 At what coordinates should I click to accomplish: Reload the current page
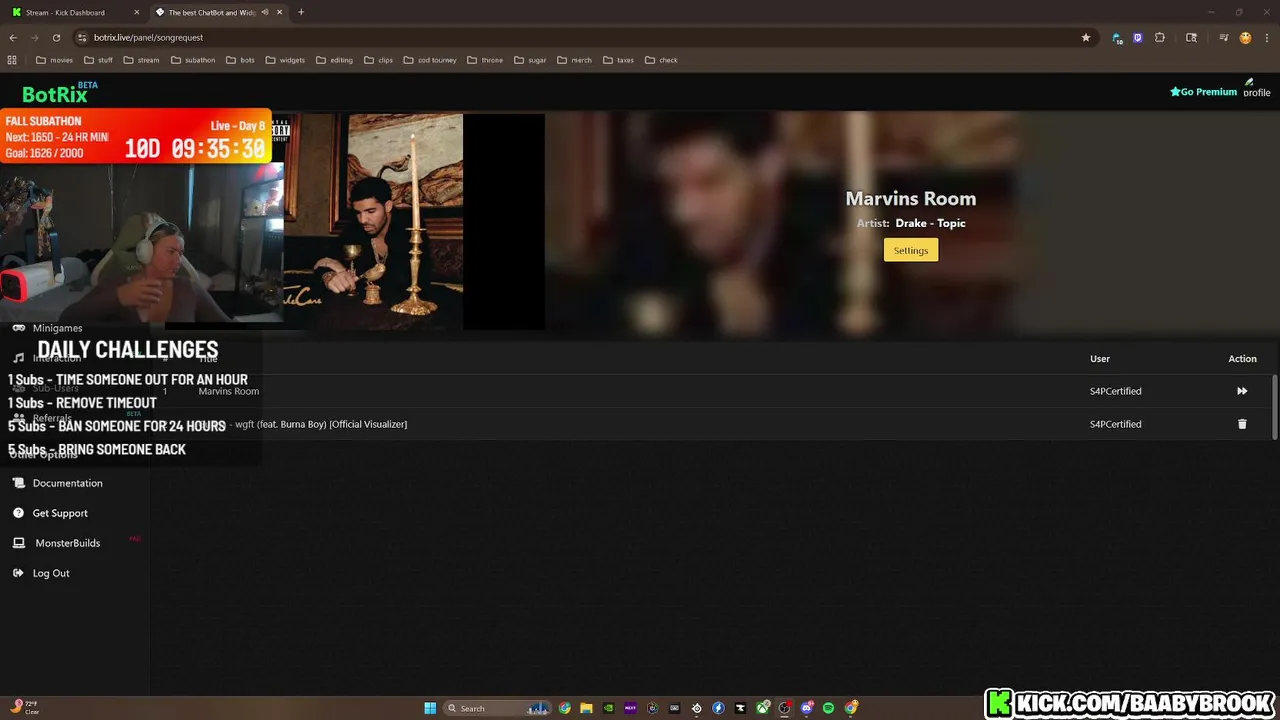pos(56,37)
